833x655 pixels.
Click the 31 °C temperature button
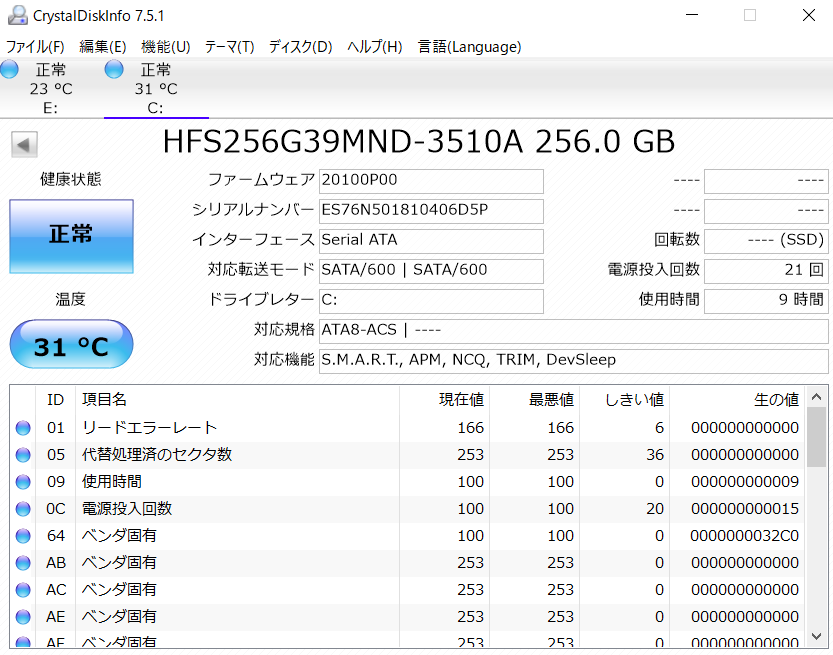[x=71, y=346]
